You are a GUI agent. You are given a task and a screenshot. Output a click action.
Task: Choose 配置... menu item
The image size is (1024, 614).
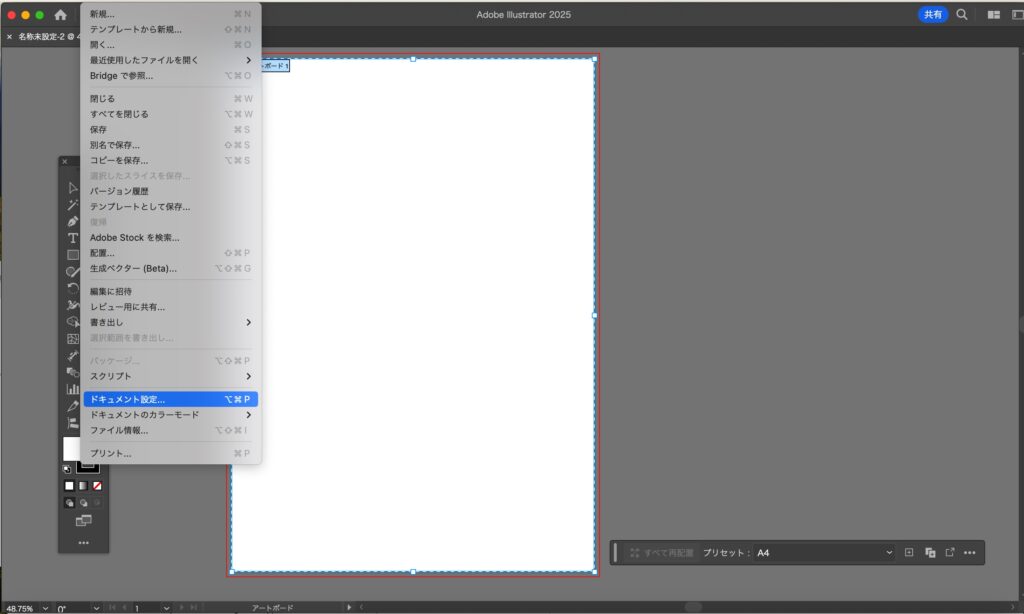pos(170,253)
